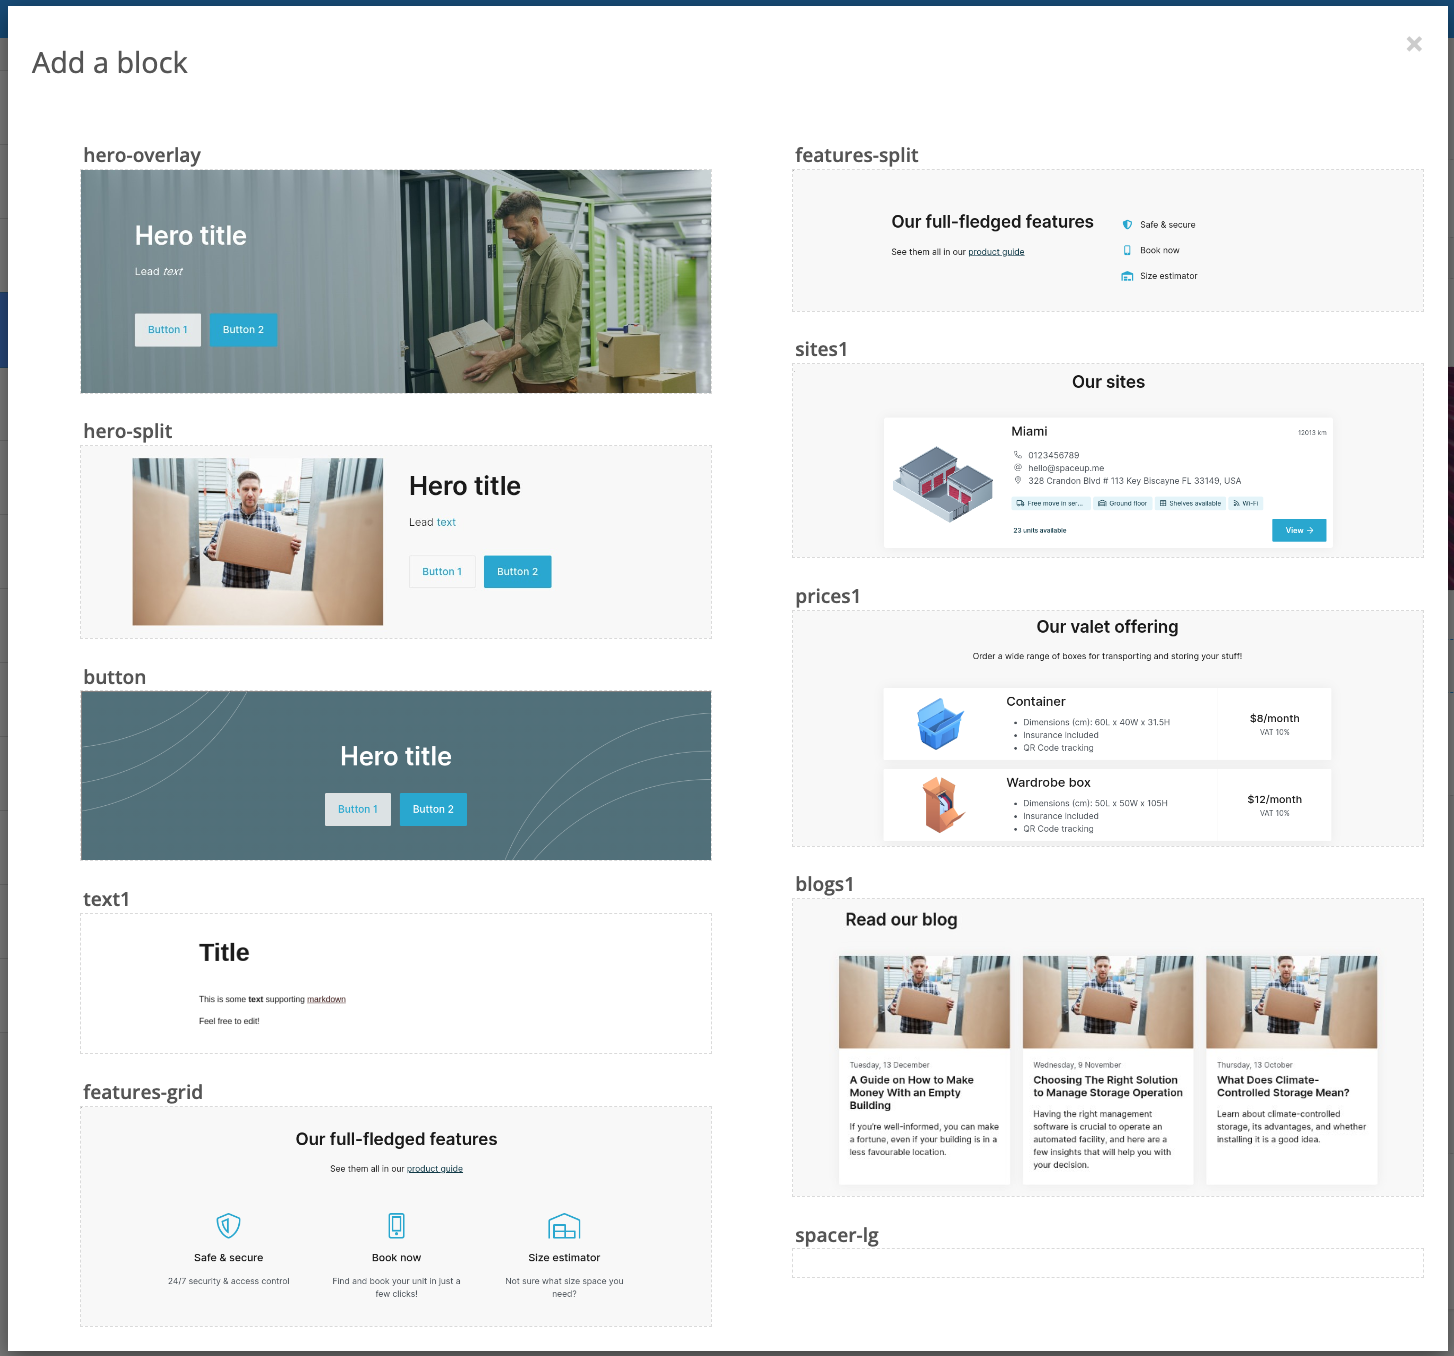Close the Add a block dialog
The image size is (1454, 1356).
(x=1414, y=44)
